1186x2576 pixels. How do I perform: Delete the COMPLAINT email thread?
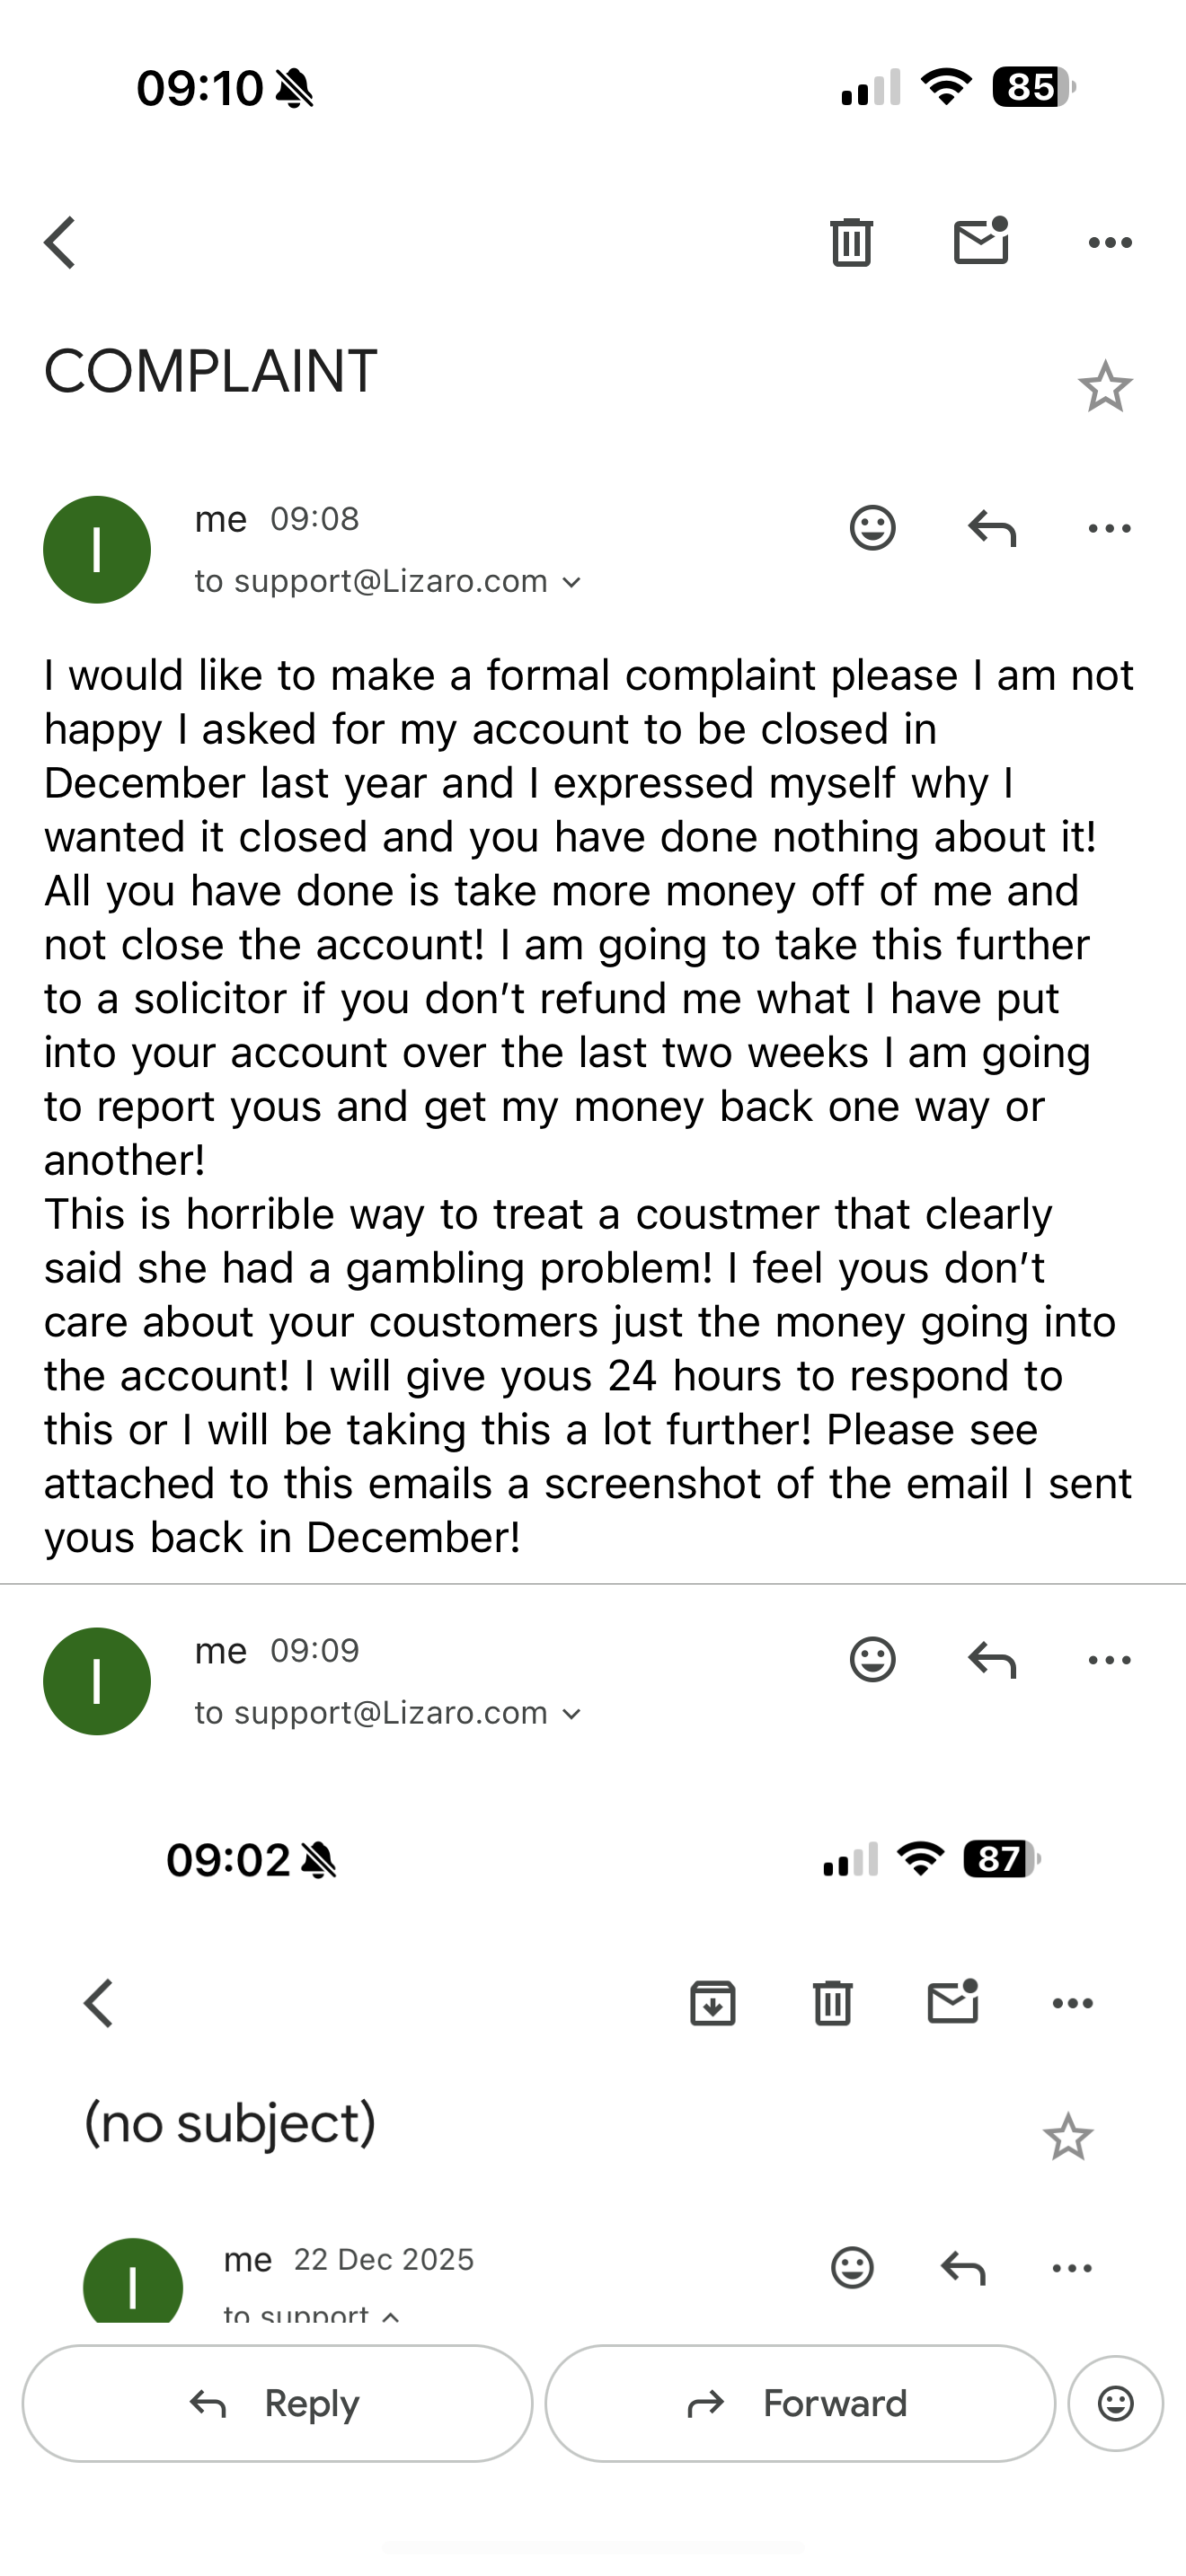pyautogui.click(x=851, y=242)
